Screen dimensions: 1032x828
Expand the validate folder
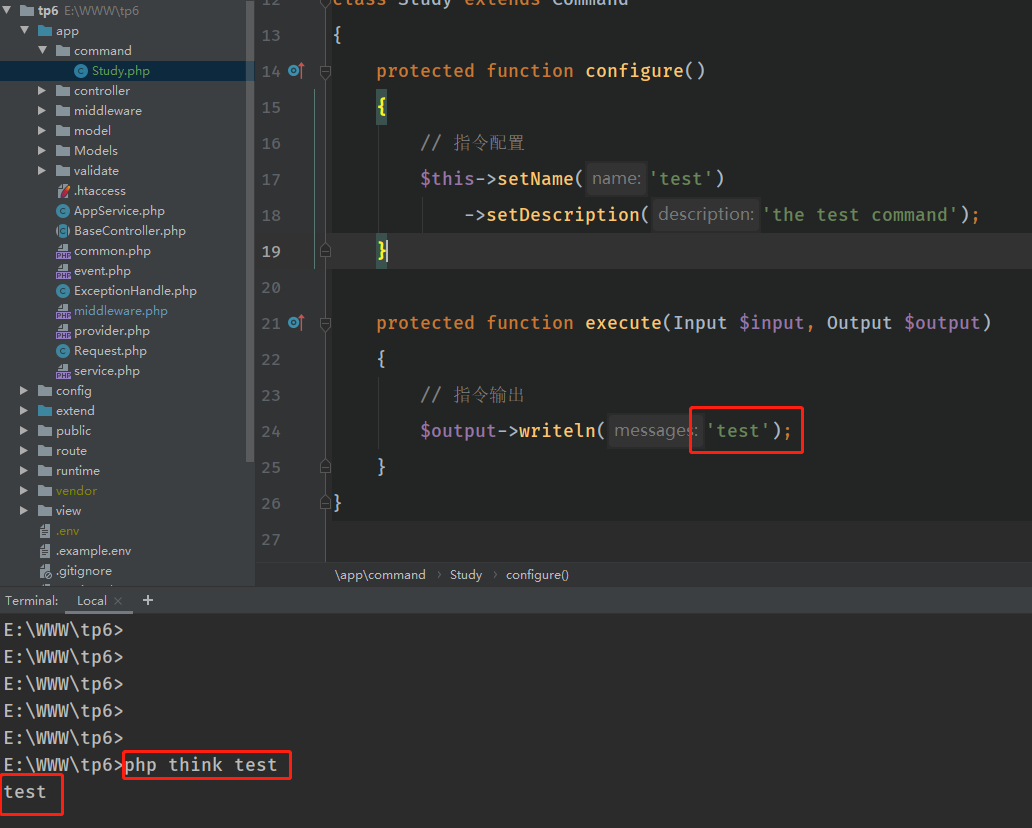pos(42,170)
